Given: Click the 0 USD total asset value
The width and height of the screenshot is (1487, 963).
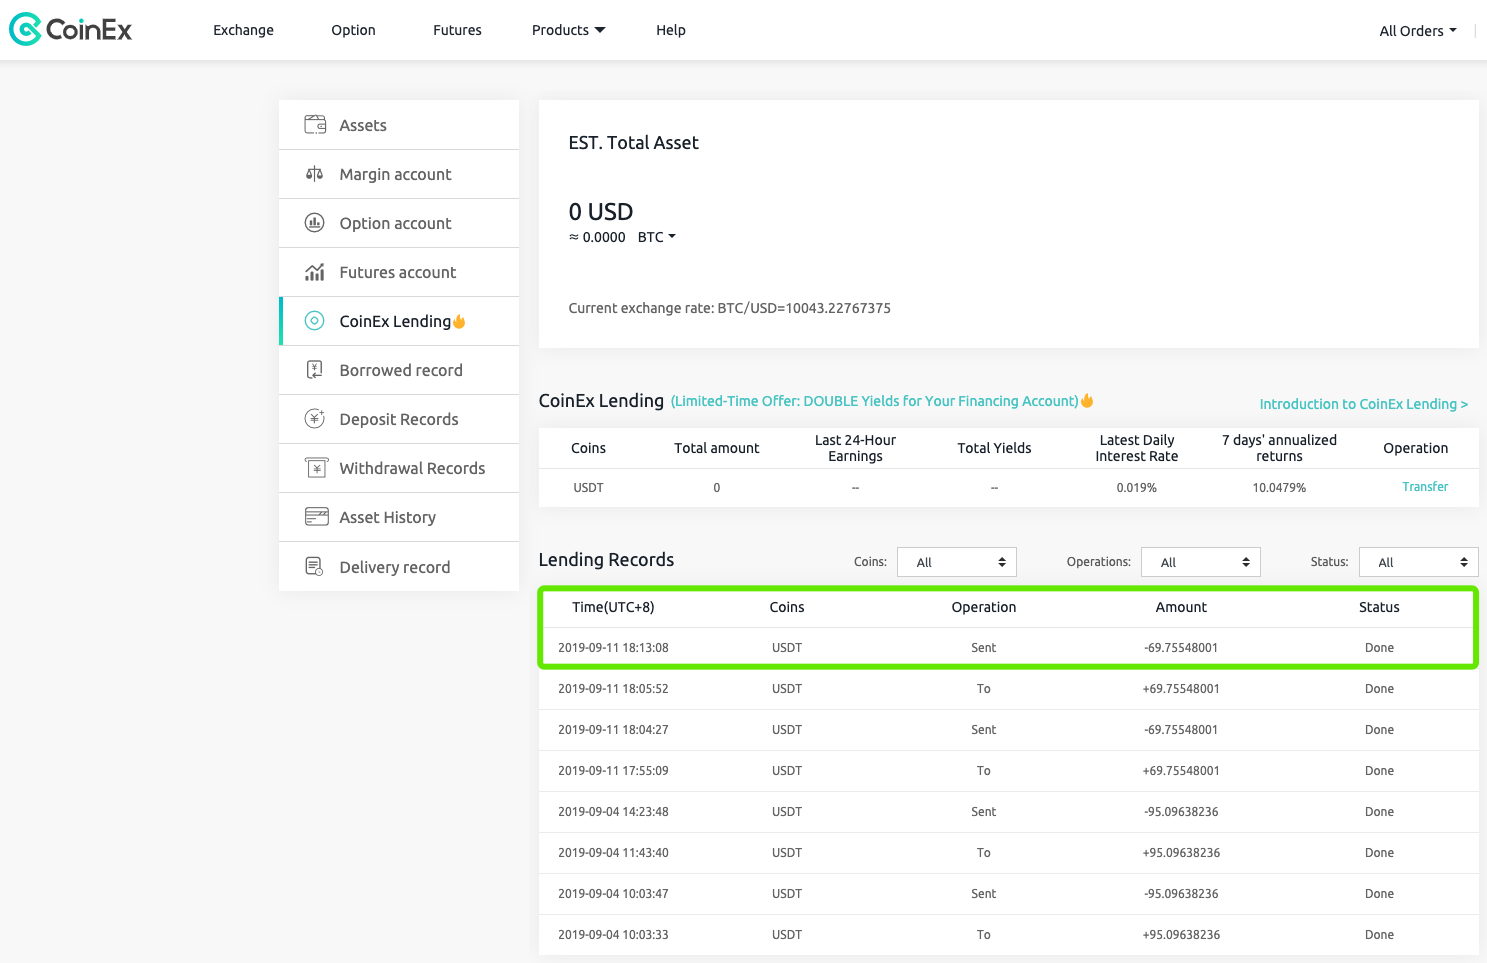Looking at the screenshot, I should pos(601,212).
